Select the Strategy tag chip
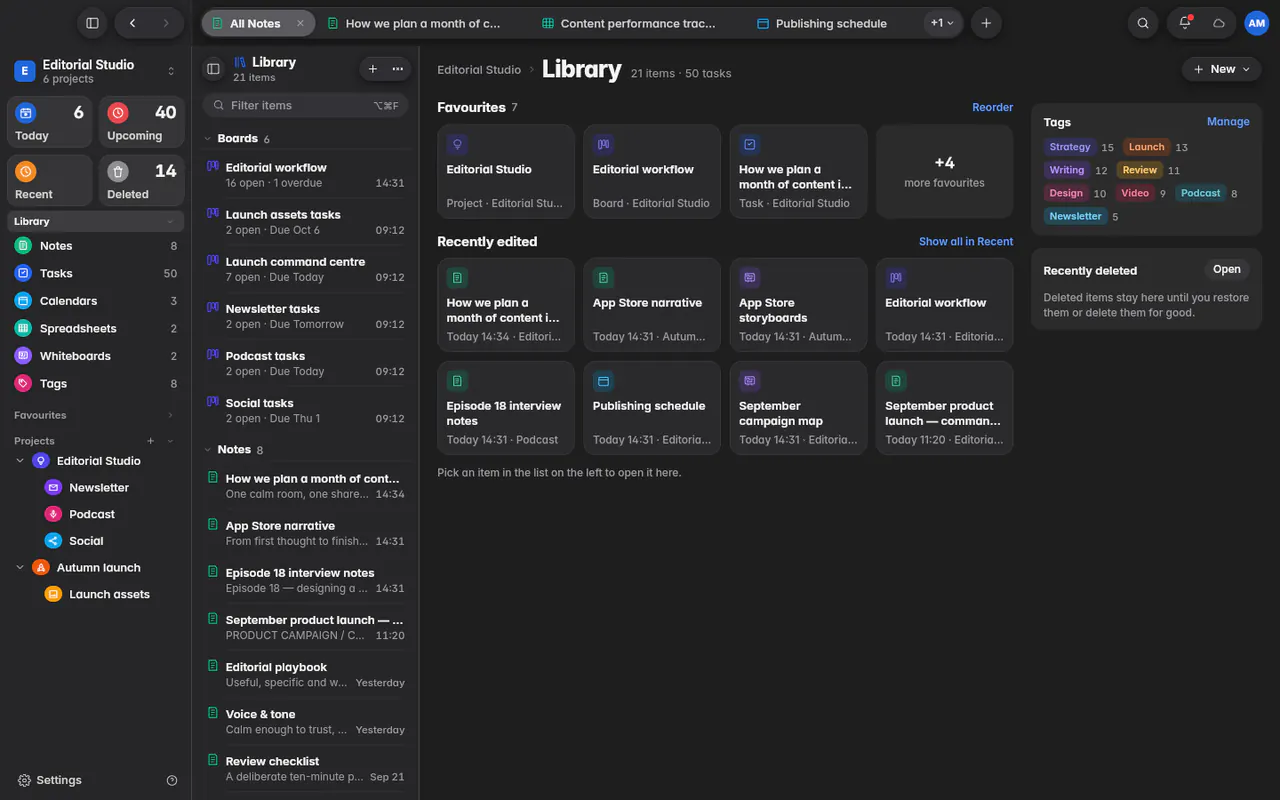Image resolution: width=1280 pixels, height=800 pixels. pos(1069,147)
